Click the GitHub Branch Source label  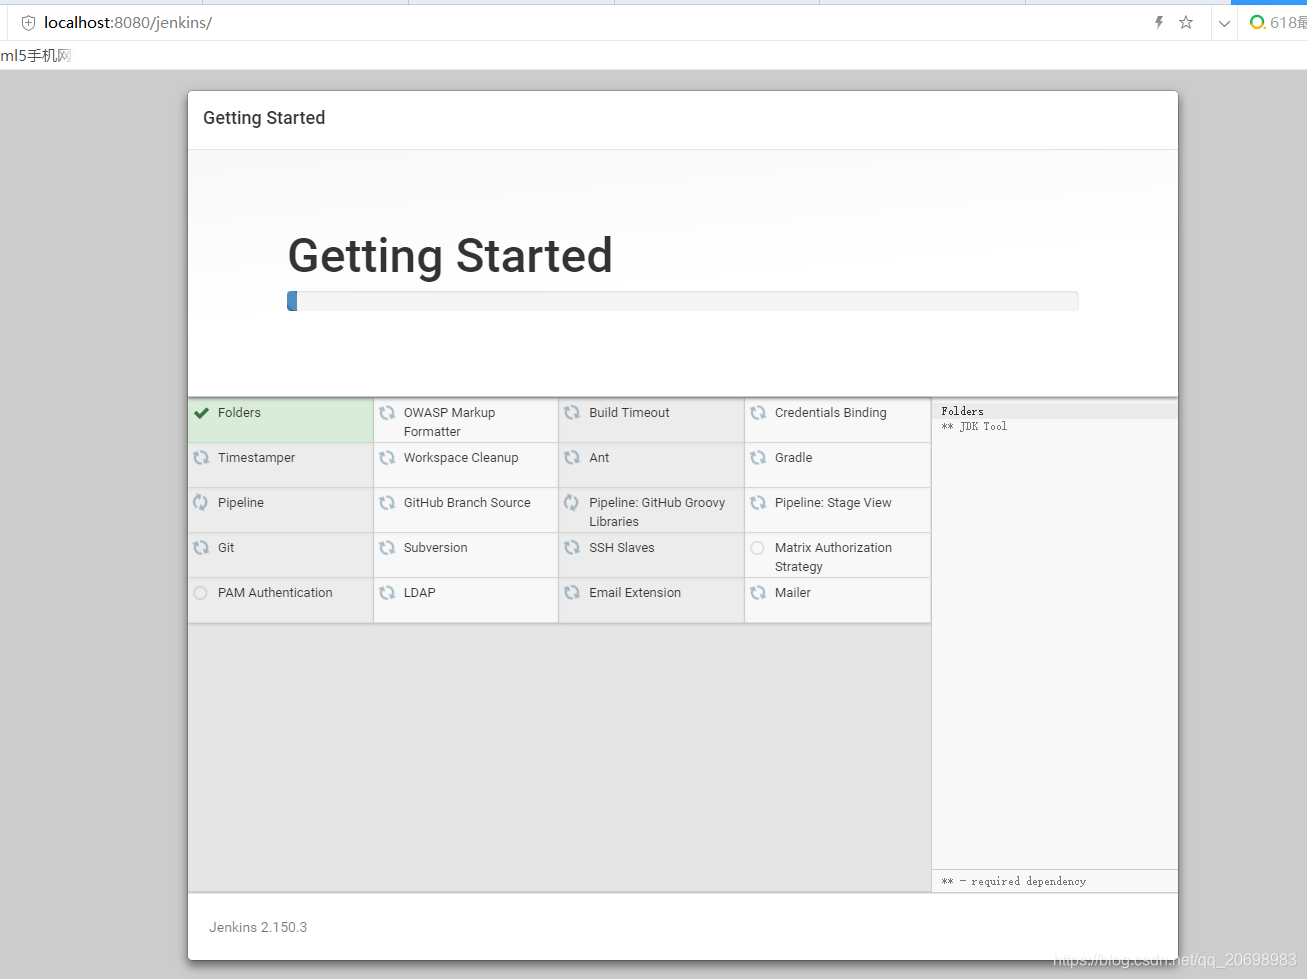(x=467, y=503)
